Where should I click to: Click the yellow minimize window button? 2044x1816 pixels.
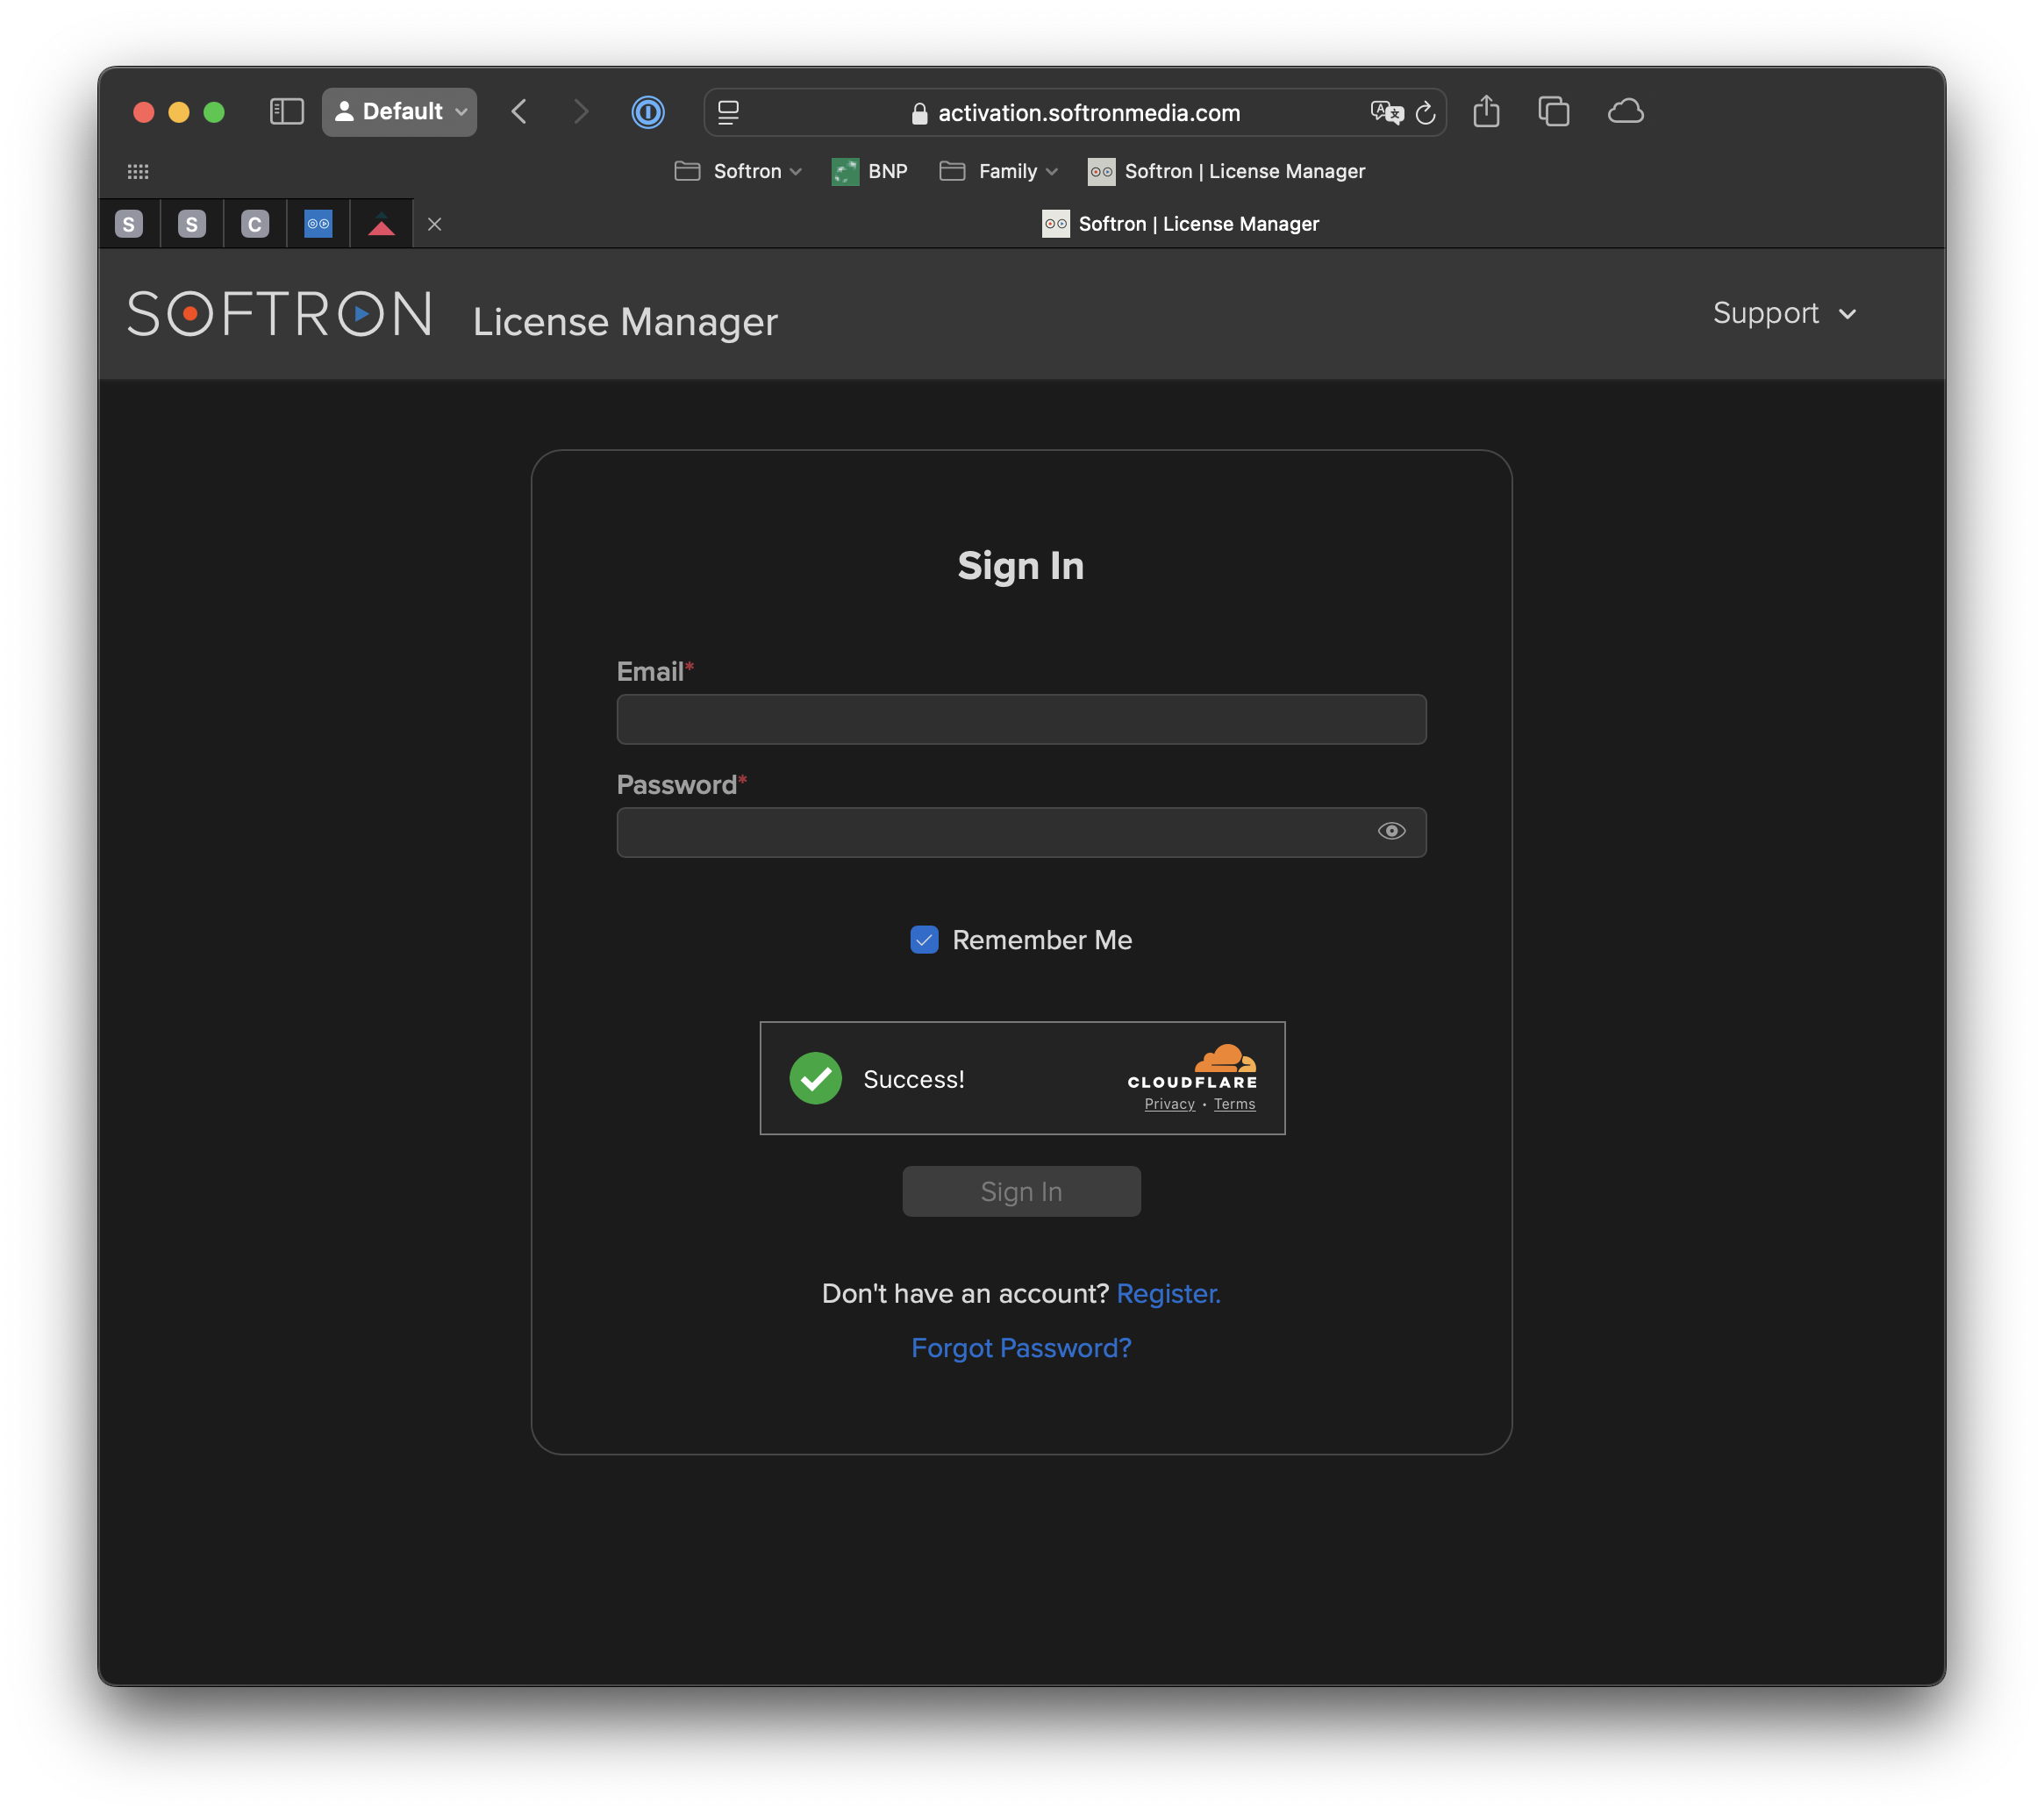[x=179, y=112]
